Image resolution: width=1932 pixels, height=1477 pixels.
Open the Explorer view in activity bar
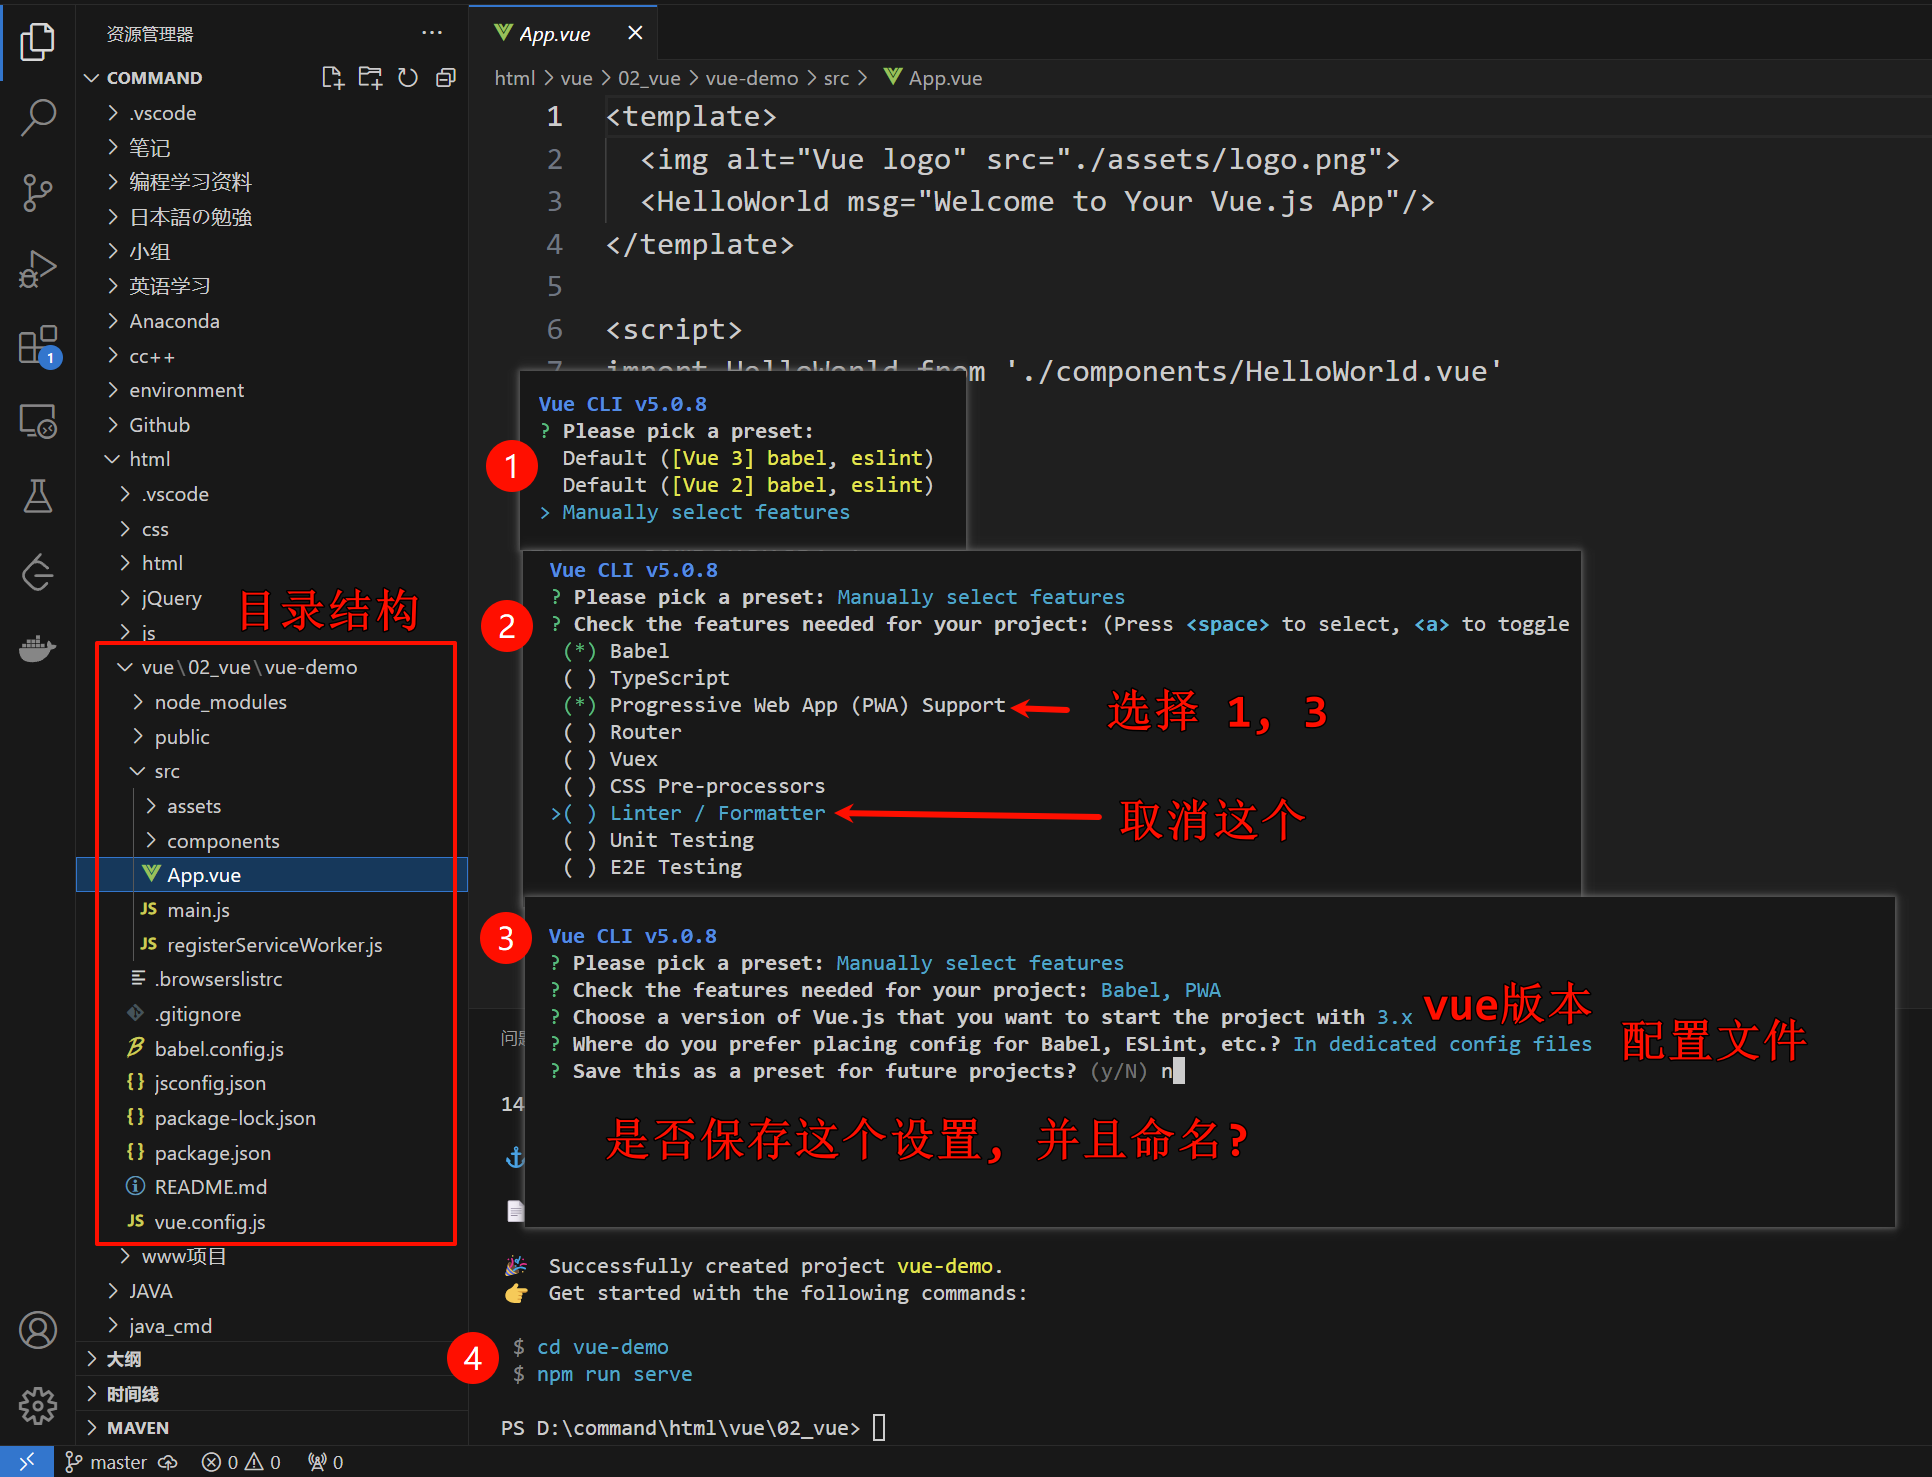[x=37, y=42]
